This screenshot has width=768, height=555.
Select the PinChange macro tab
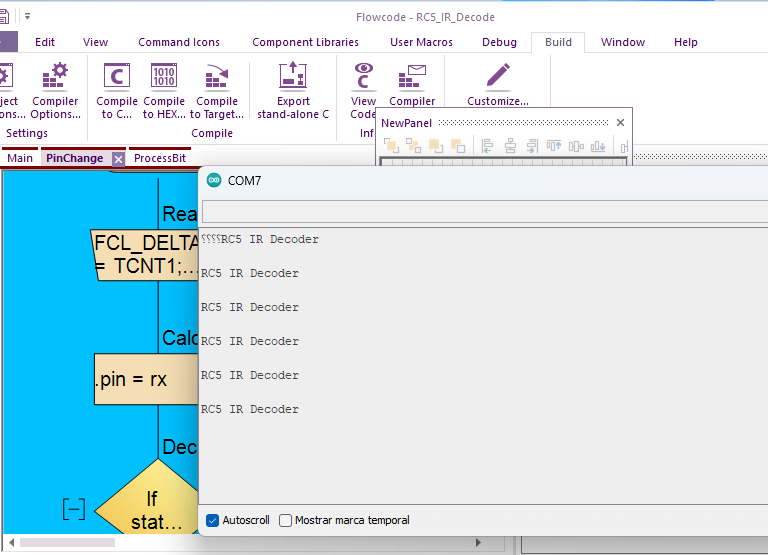tap(74, 158)
